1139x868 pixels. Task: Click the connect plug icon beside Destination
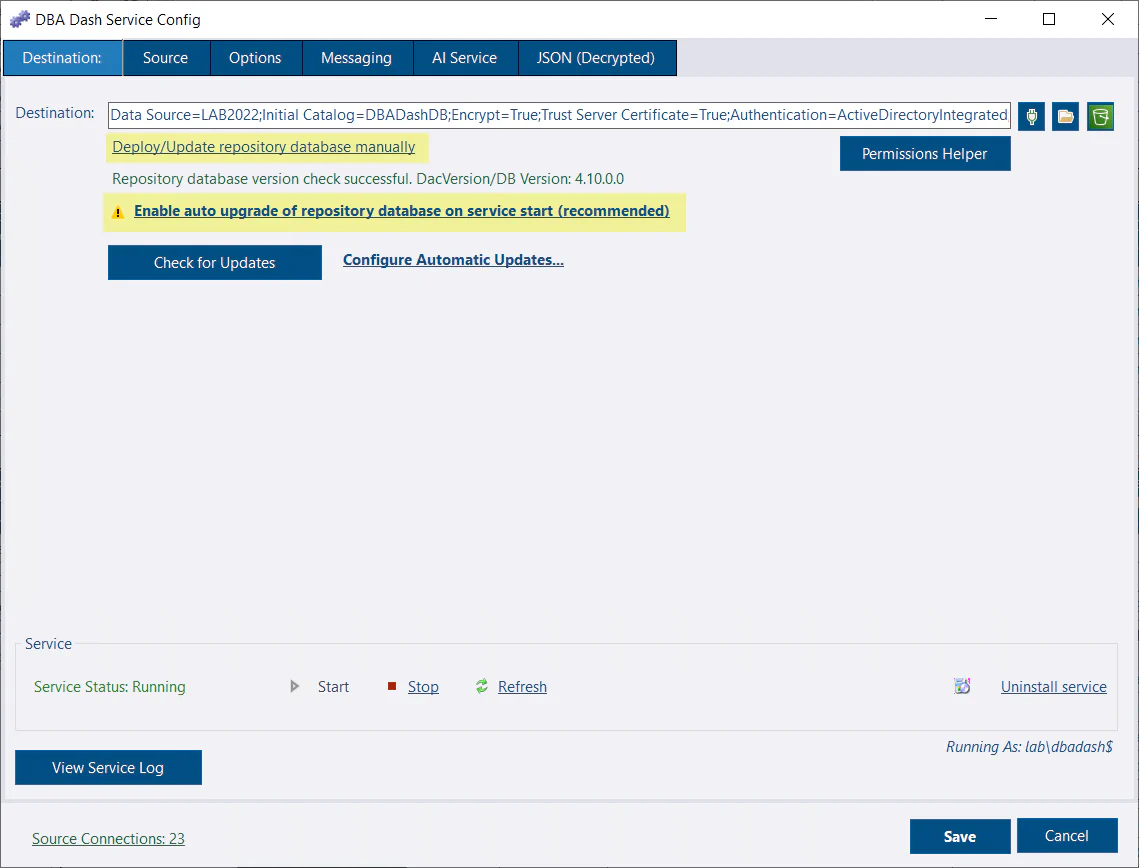[x=1031, y=116]
